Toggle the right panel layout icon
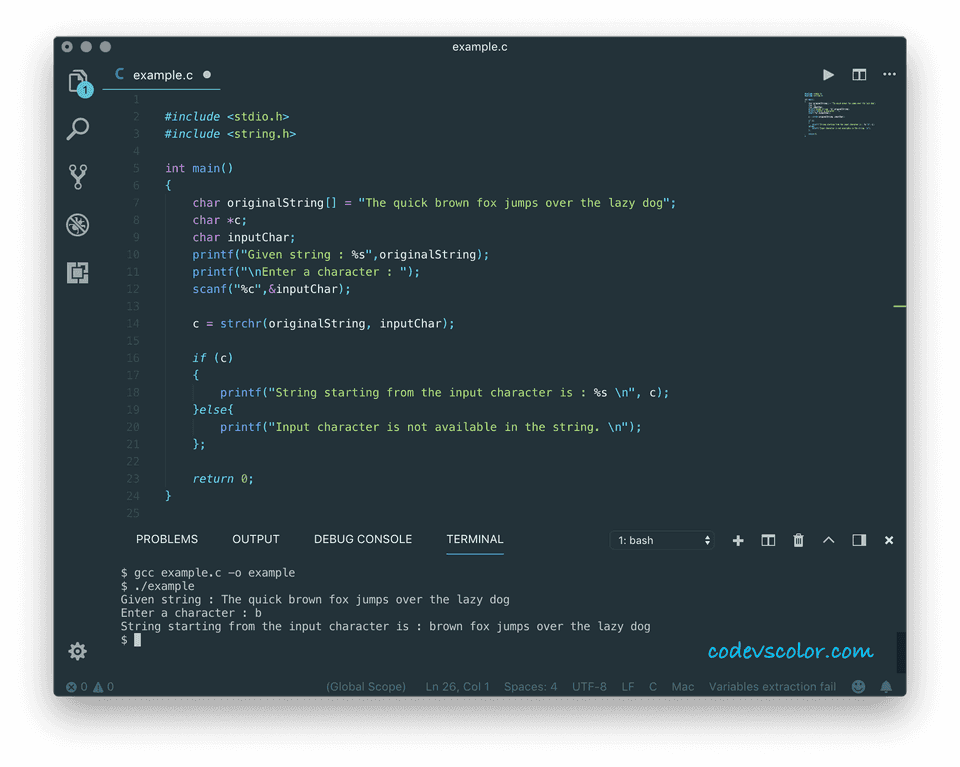 [858, 539]
